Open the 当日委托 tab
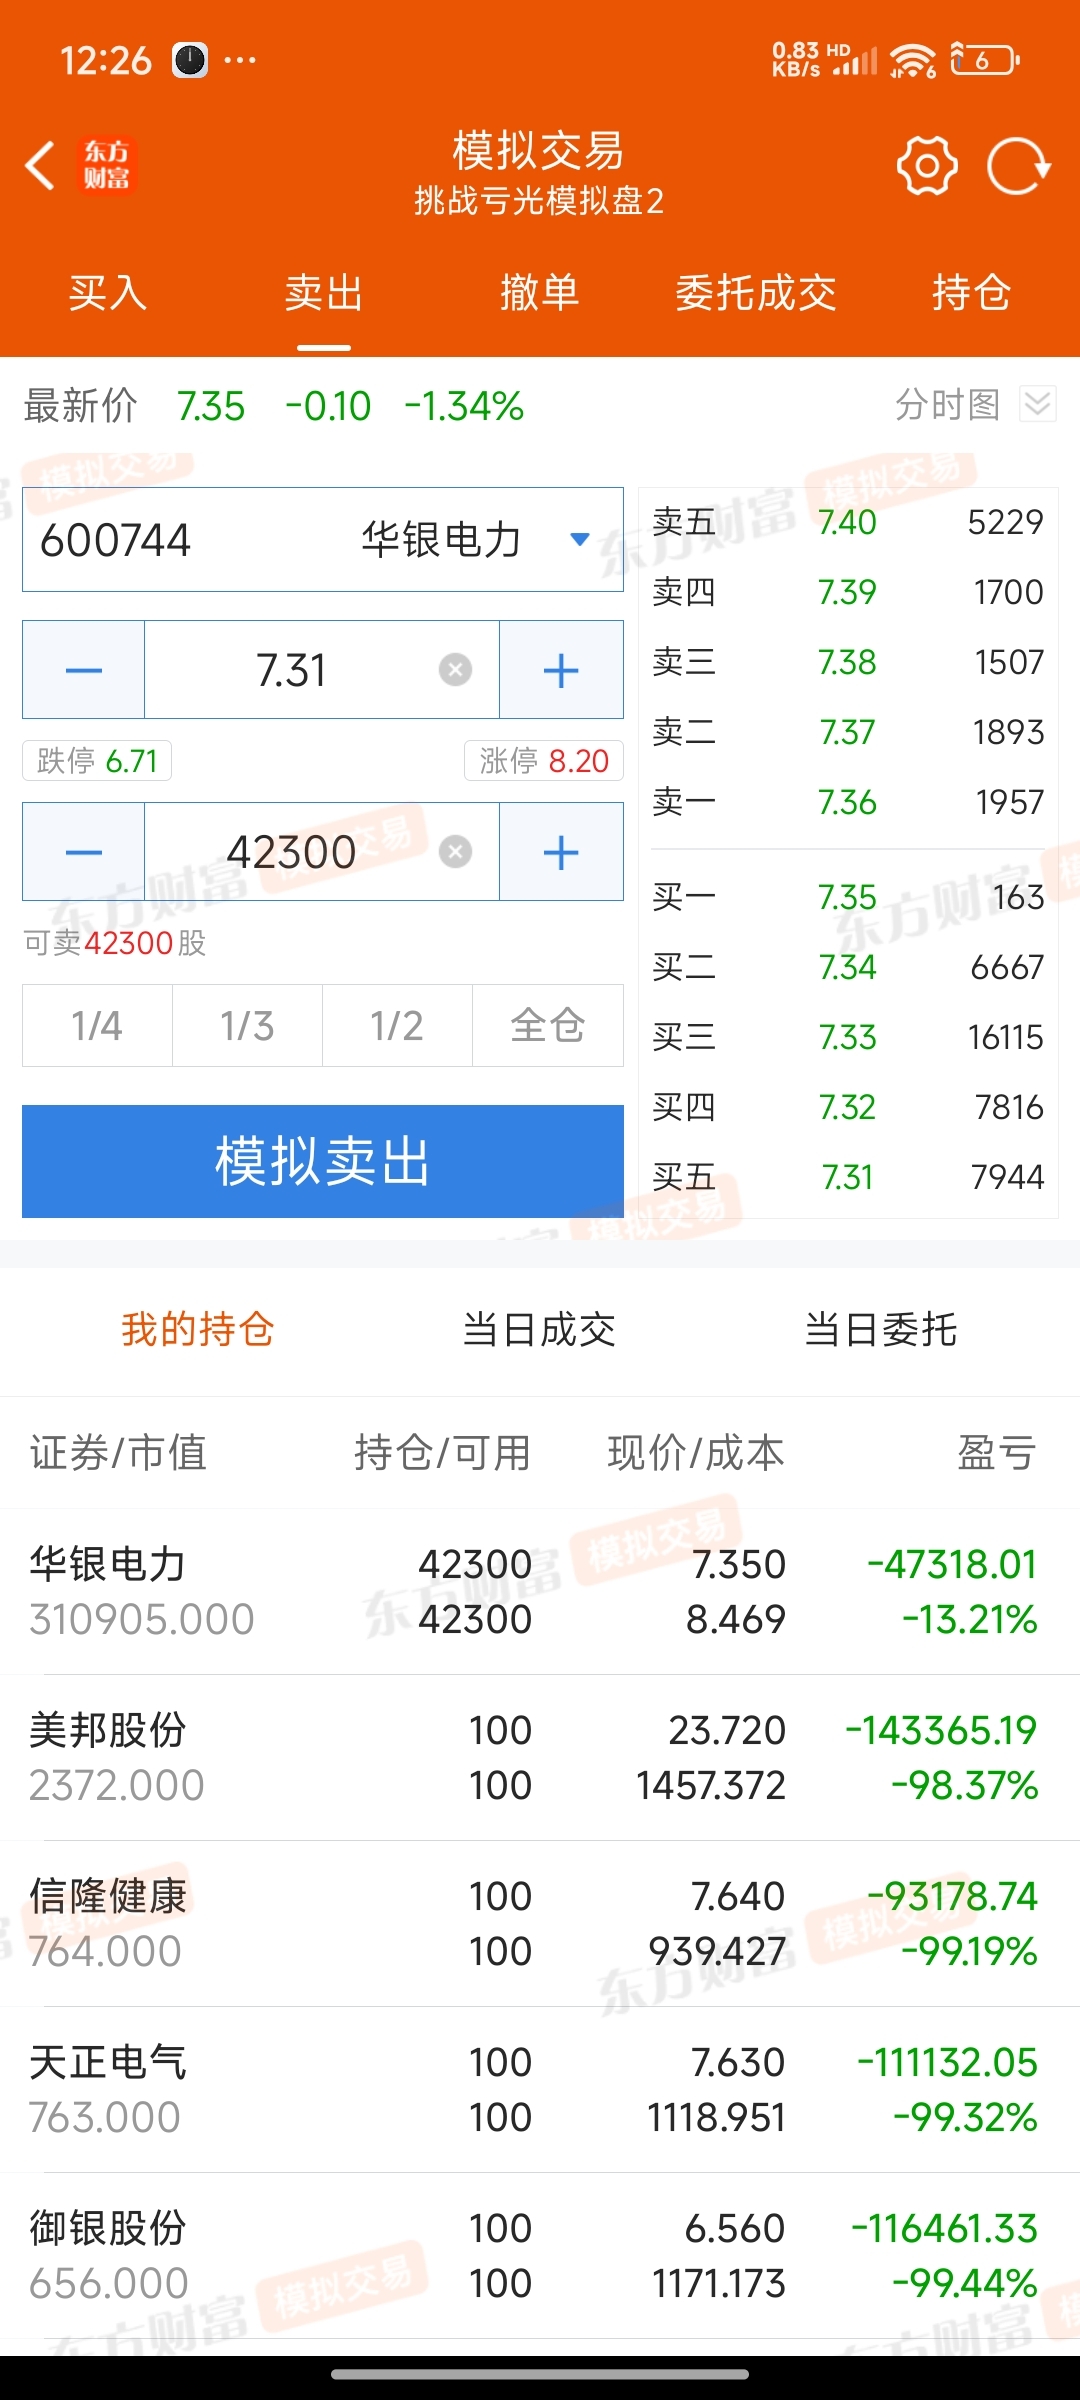The height and width of the screenshot is (2400, 1080). point(881,1330)
